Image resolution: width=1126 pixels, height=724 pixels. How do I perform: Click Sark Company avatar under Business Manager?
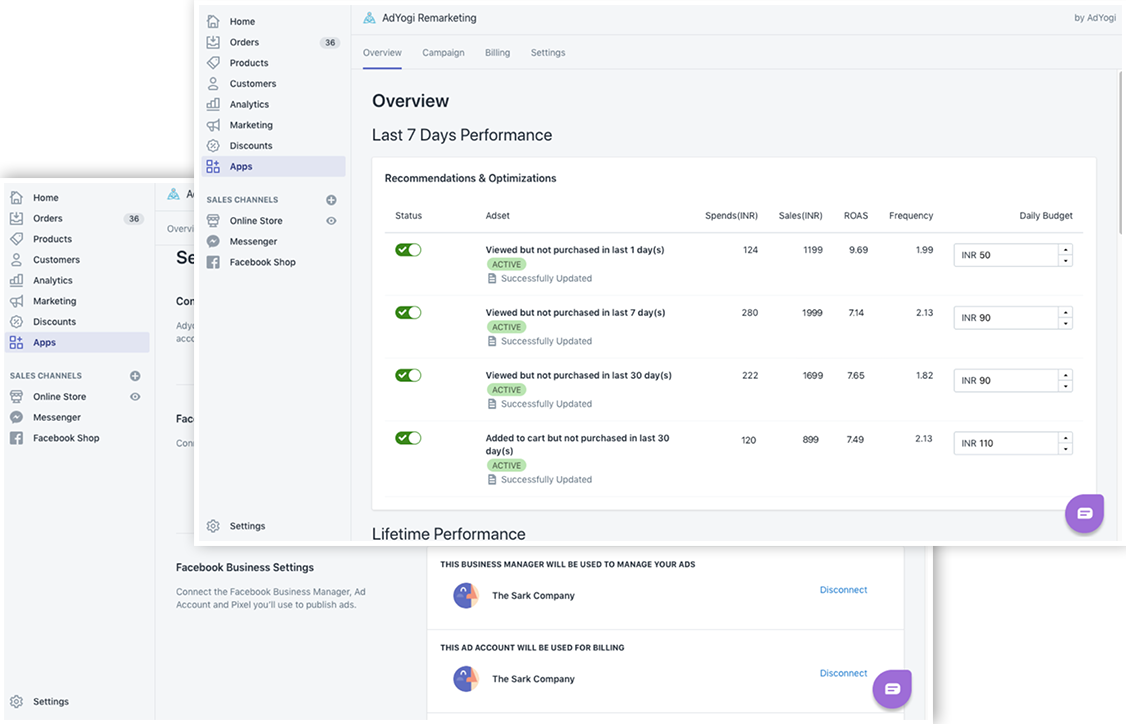(466, 595)
